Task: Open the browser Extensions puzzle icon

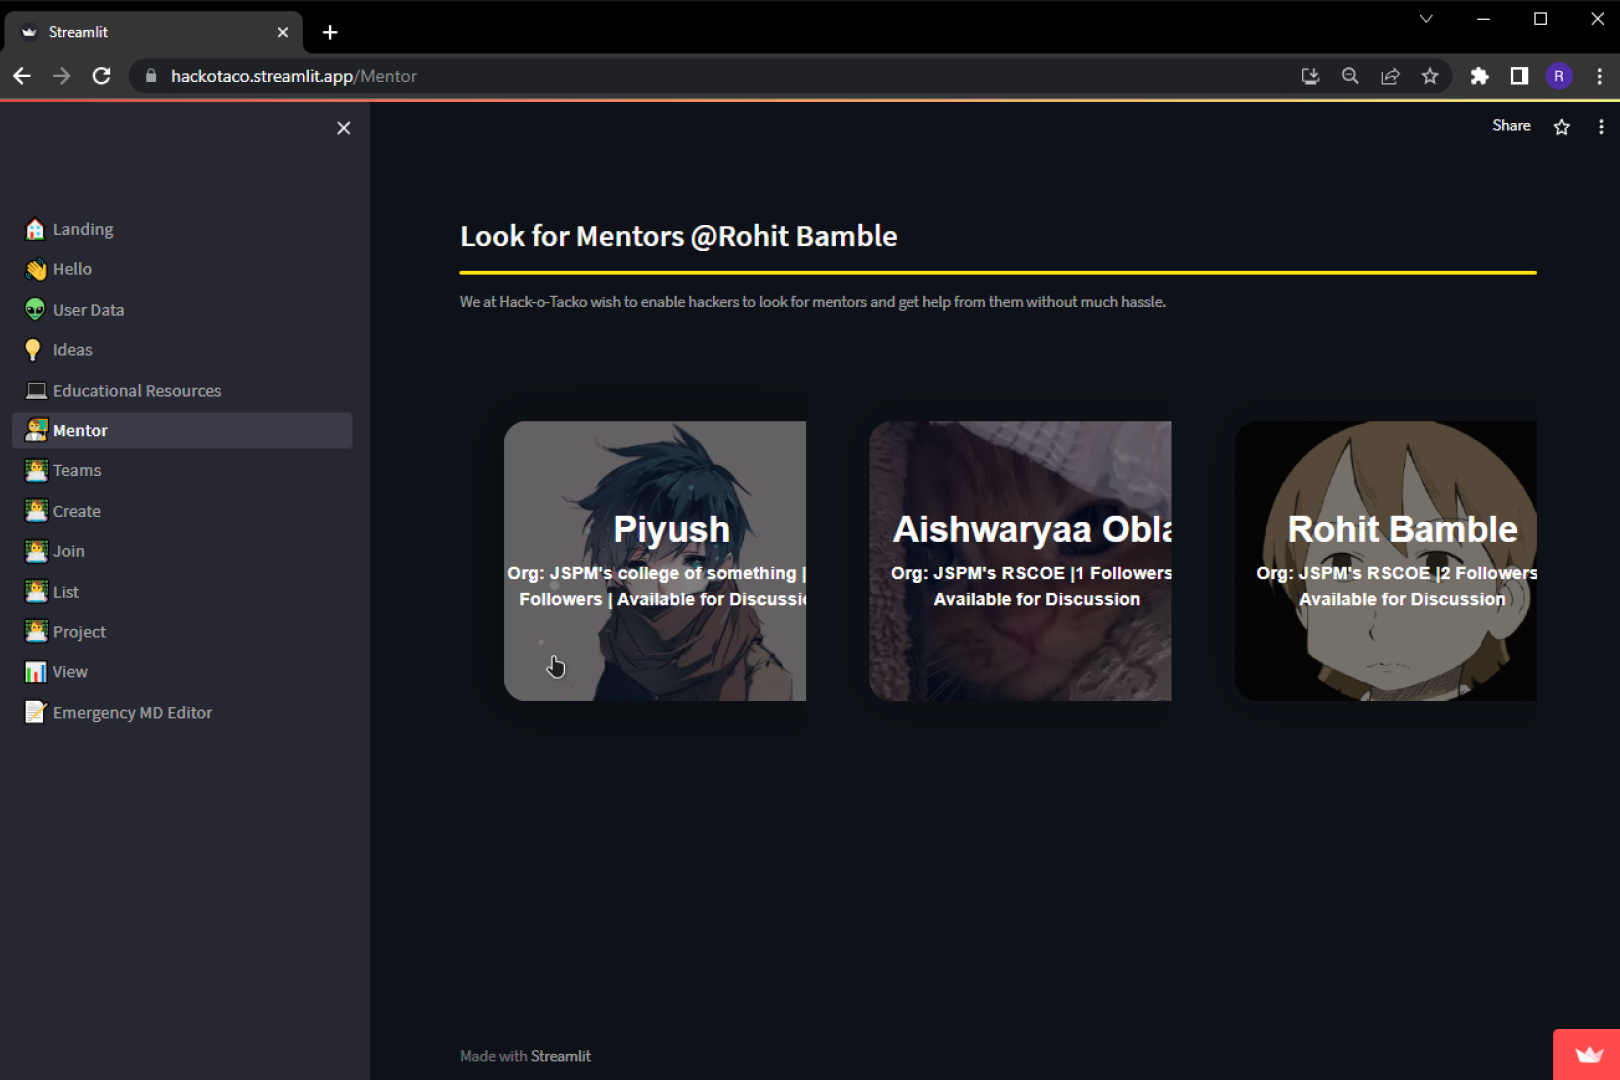Action: 1479,76
